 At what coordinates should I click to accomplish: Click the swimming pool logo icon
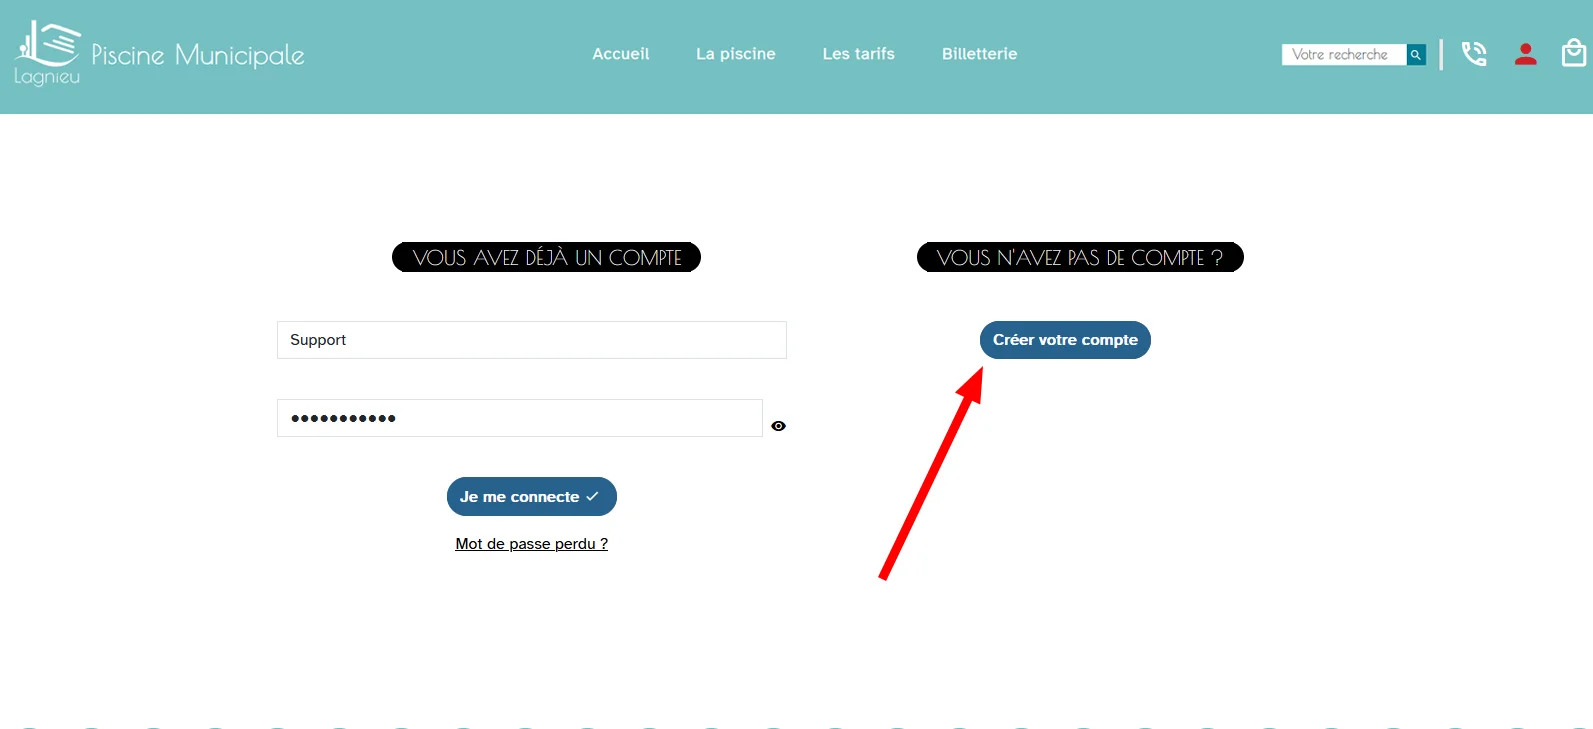49,43
